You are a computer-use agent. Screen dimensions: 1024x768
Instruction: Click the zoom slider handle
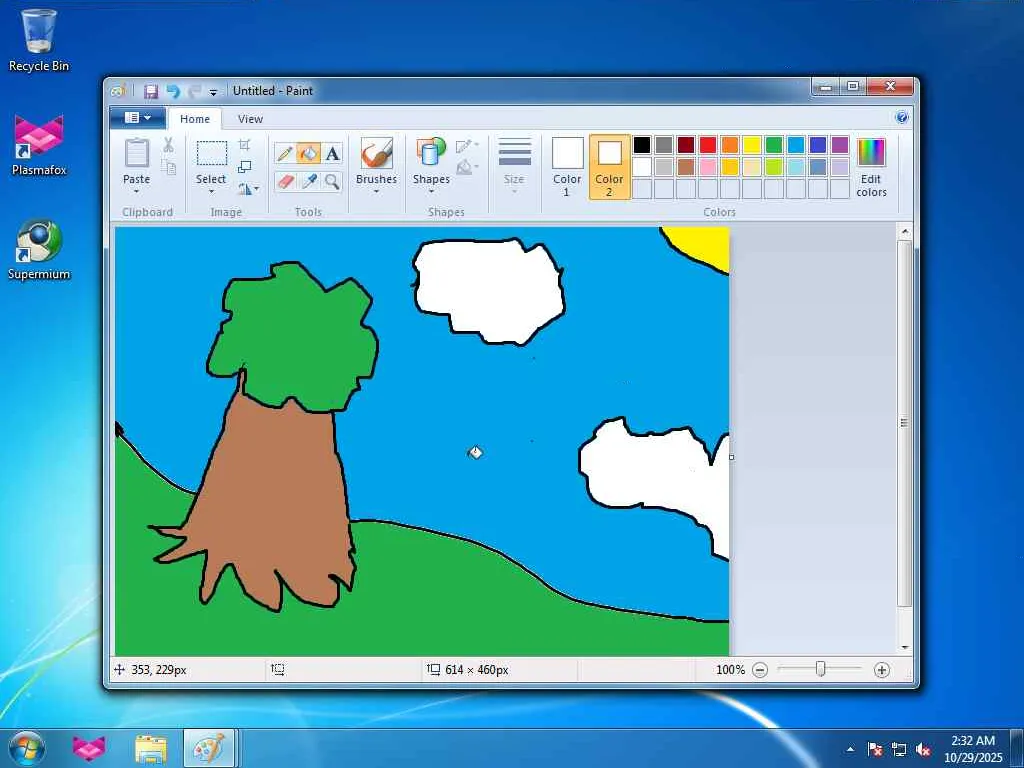point(821,669)
